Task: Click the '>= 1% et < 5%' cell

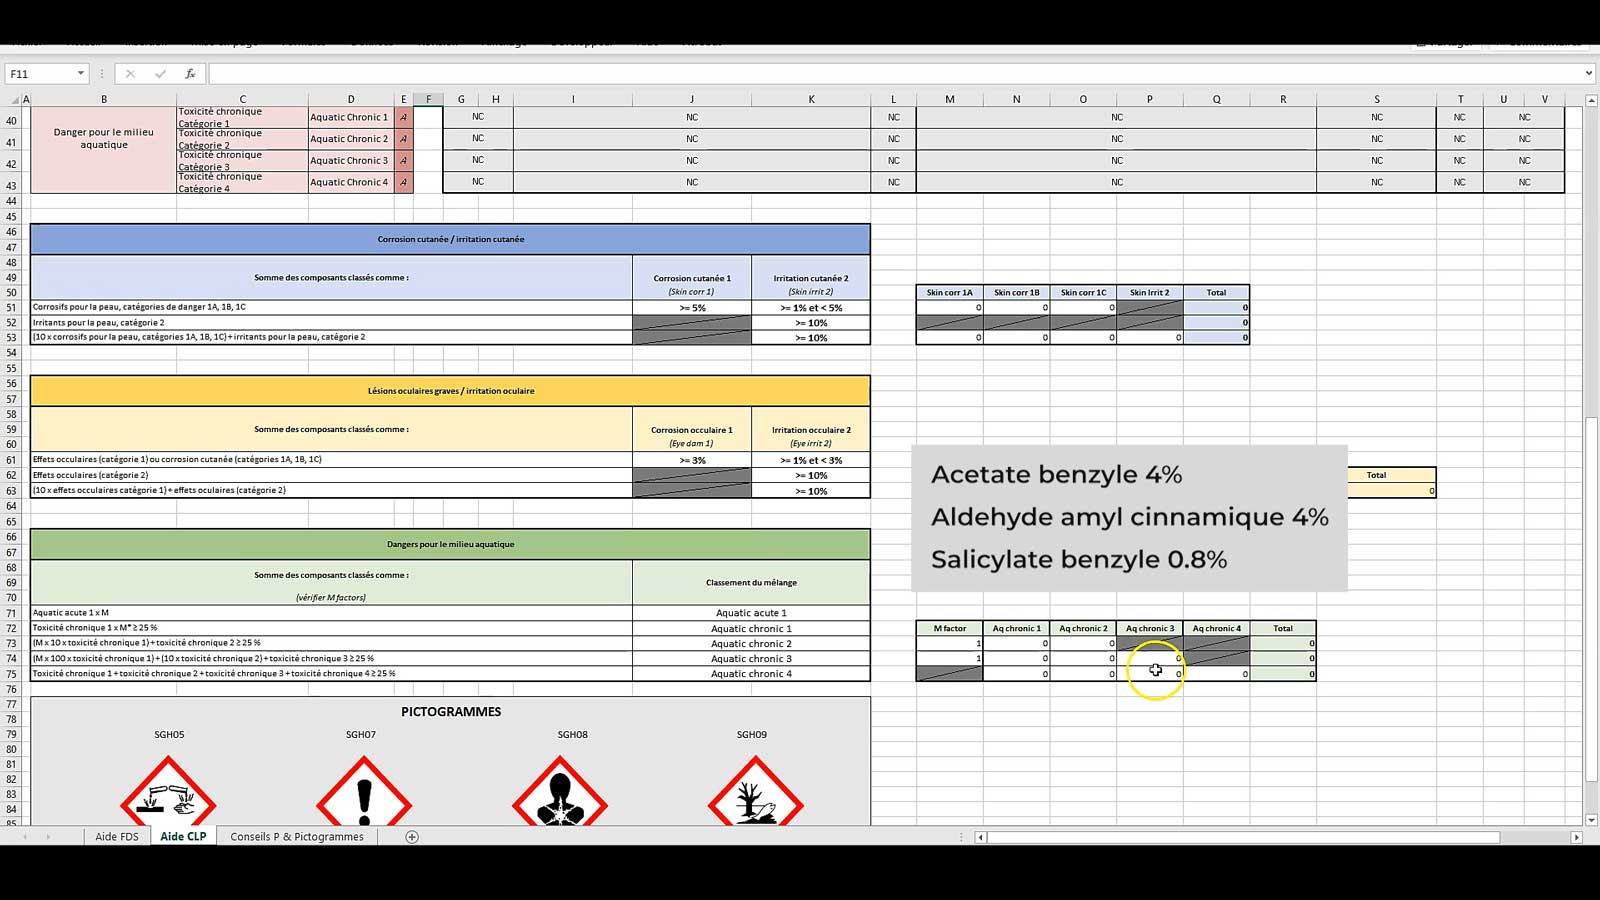Action: 811,307
